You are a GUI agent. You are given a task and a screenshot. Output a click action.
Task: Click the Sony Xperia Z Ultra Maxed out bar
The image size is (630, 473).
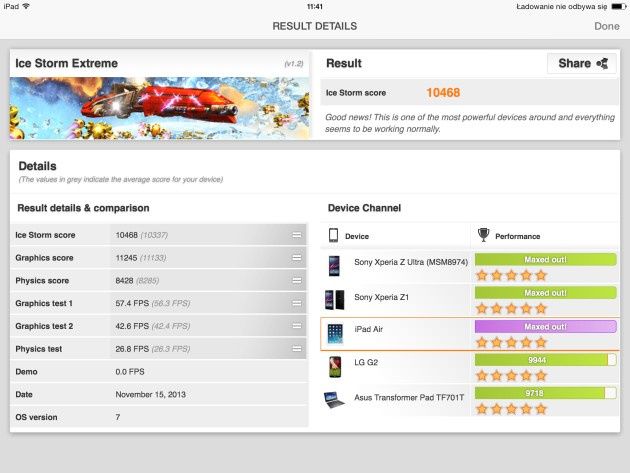(x=545, y=260)
